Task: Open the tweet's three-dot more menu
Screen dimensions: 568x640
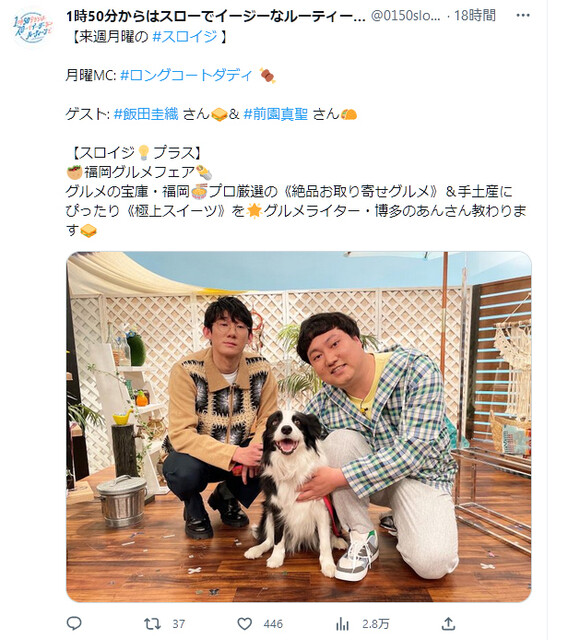Action: coord(523,16)
